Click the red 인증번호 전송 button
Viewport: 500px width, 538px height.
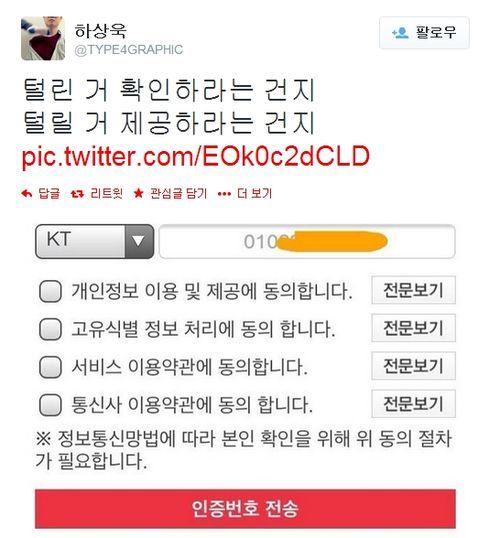(245, 509)
